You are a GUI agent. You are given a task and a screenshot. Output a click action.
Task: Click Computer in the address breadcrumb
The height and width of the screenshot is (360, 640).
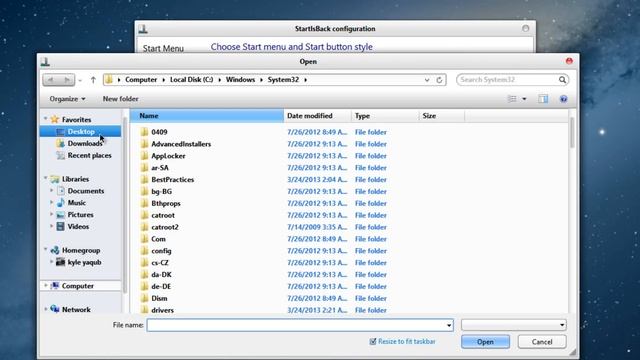pos(141,80)
